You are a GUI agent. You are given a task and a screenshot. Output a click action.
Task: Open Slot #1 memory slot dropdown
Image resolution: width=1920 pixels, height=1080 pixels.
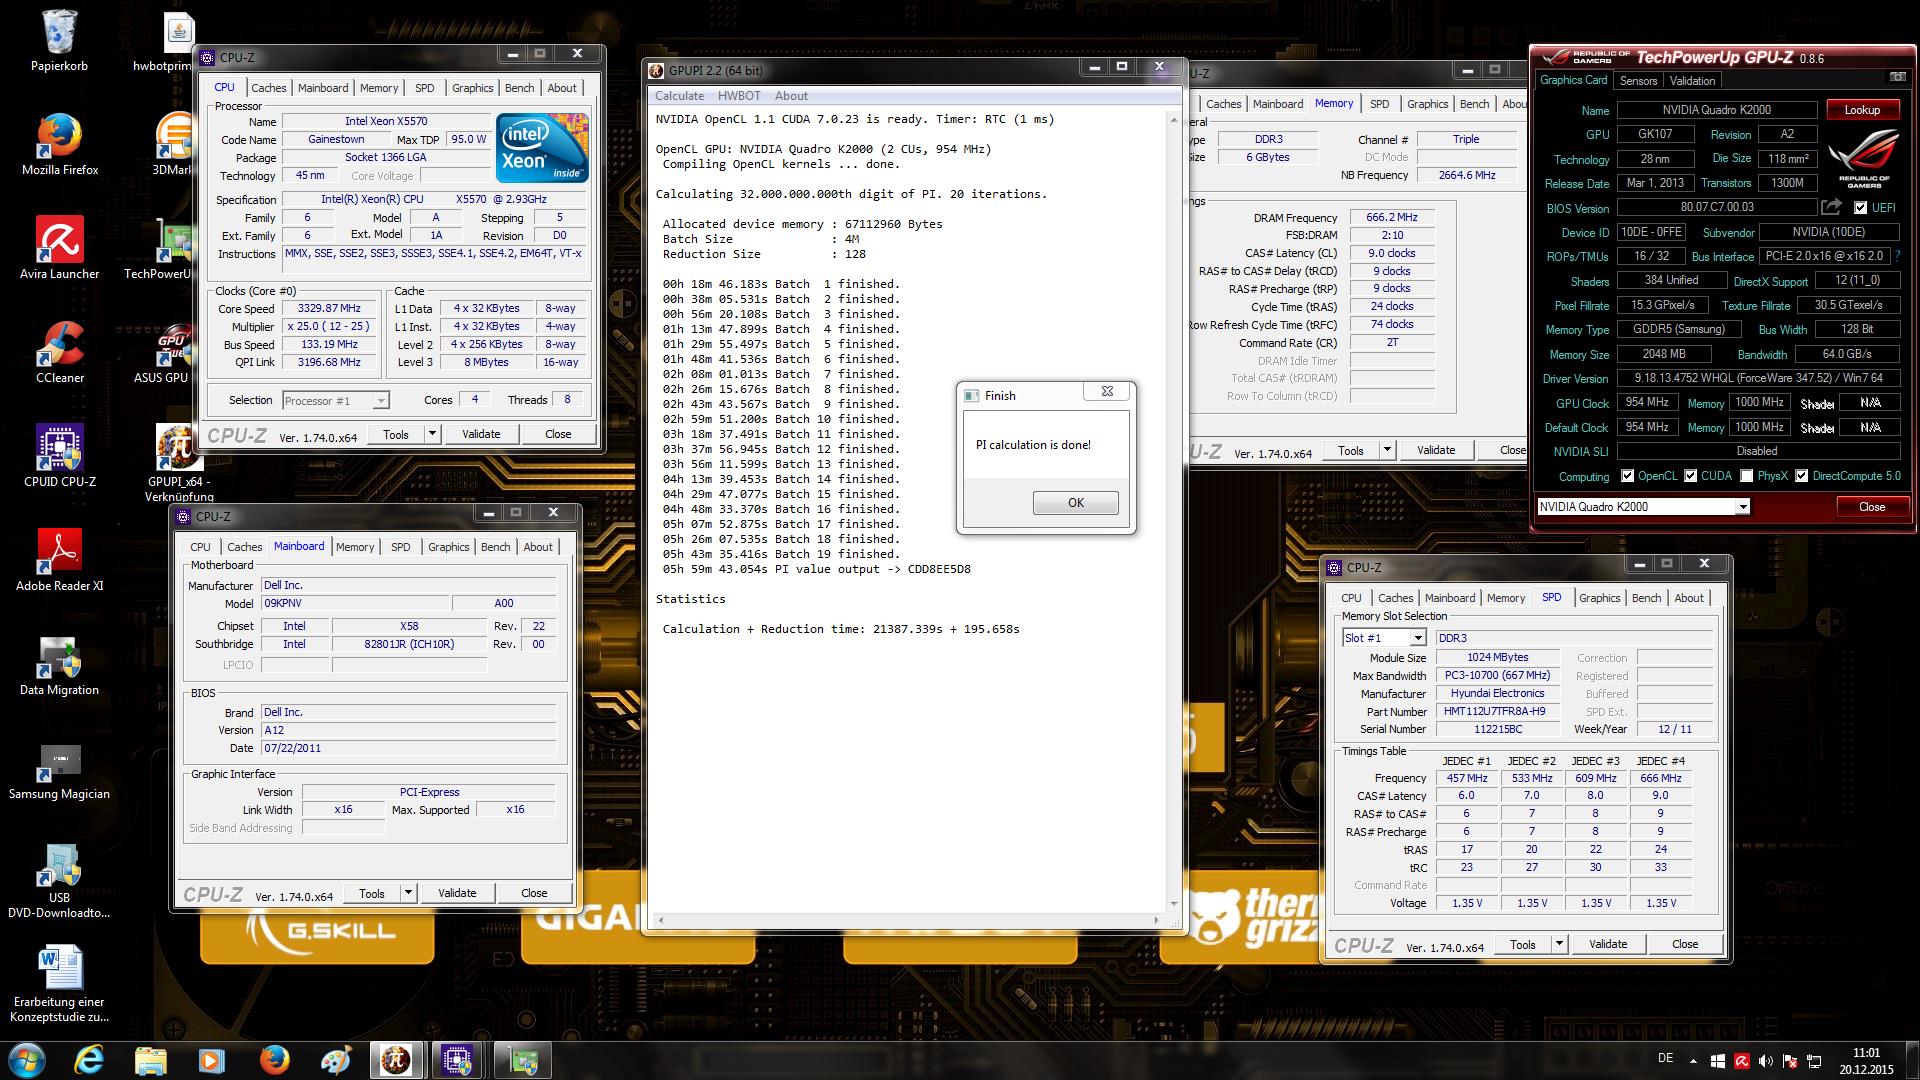pyautogui.click(x=1417, y=638)
